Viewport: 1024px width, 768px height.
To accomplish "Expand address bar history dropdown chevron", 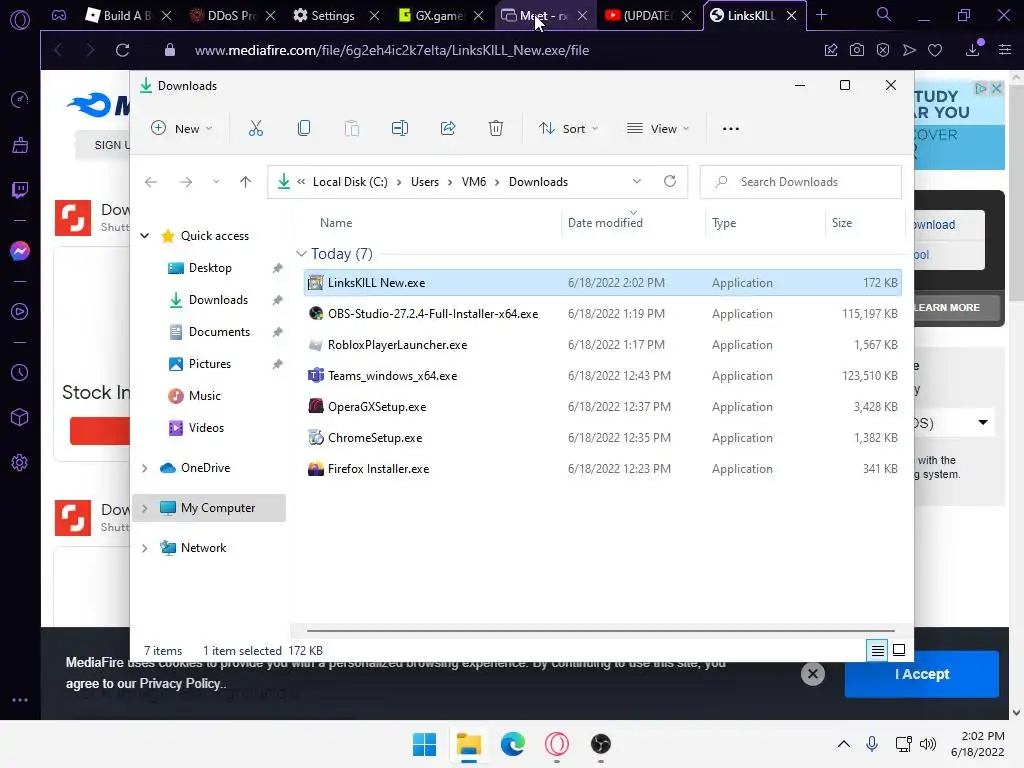I will click(637, 182).
